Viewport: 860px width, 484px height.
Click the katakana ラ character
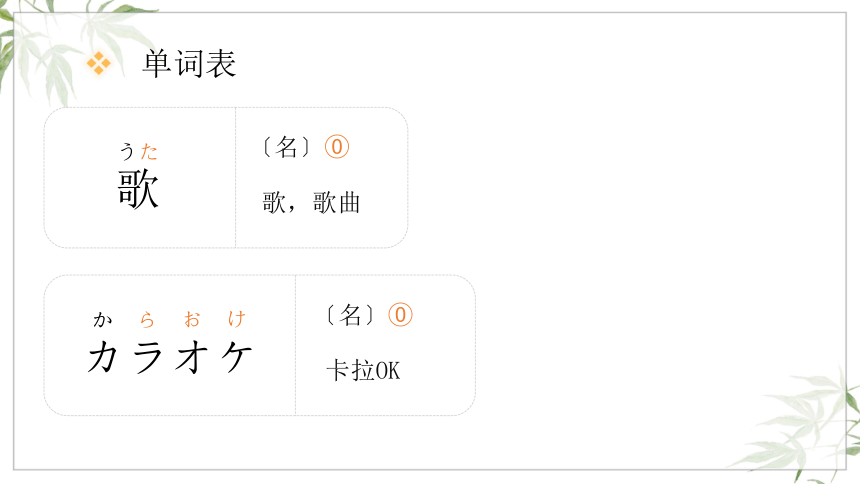(148, 357)
